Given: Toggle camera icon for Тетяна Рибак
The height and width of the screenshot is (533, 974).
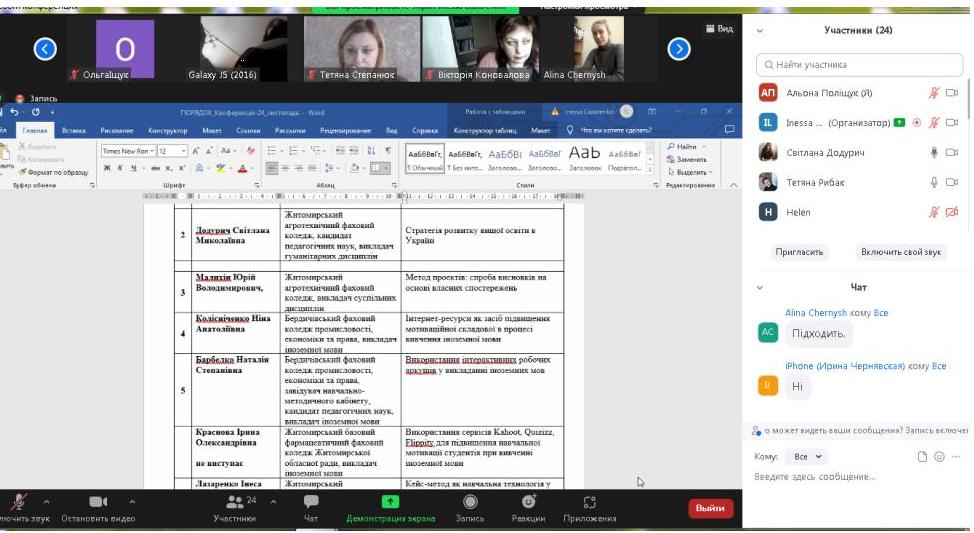Looking at the screenshot, I should [952, 182].
